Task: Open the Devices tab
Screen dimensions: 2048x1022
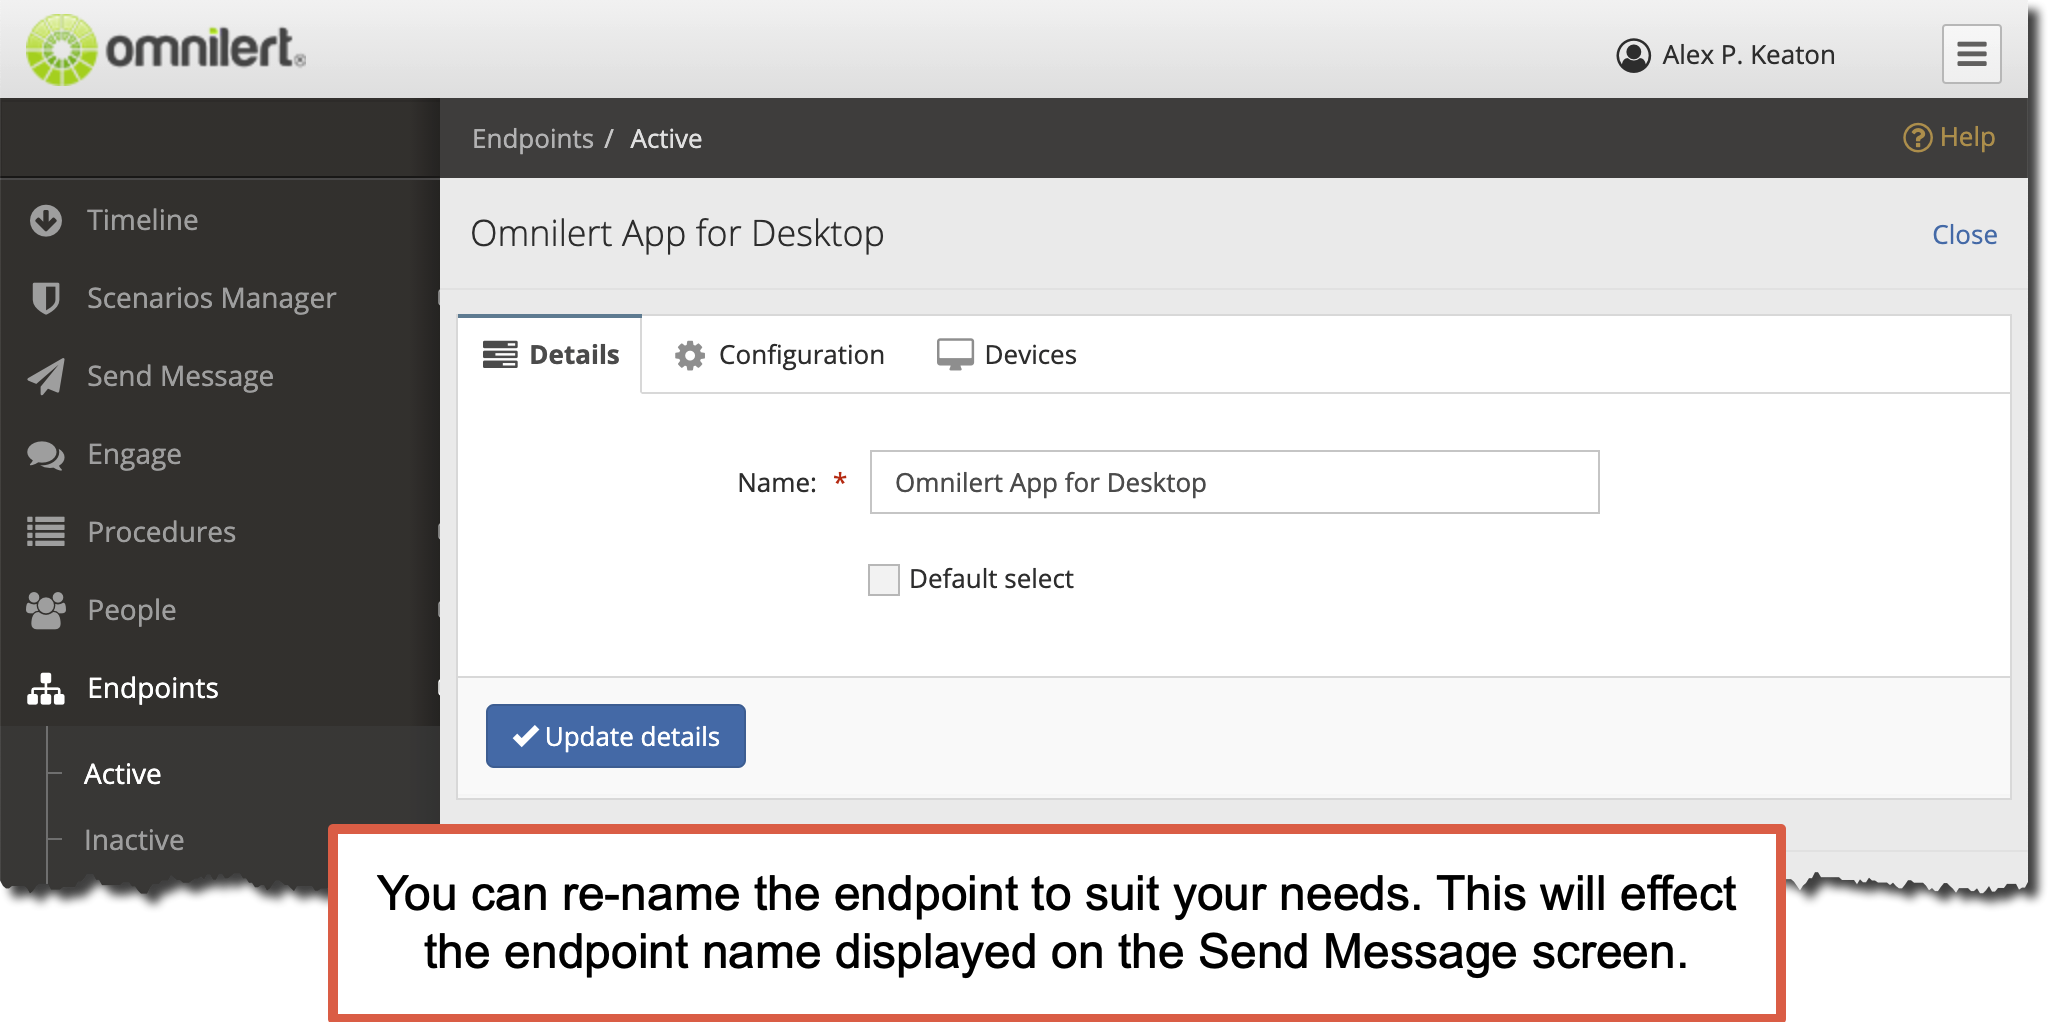Action: pyautogui.click(x=1007, y=355)
